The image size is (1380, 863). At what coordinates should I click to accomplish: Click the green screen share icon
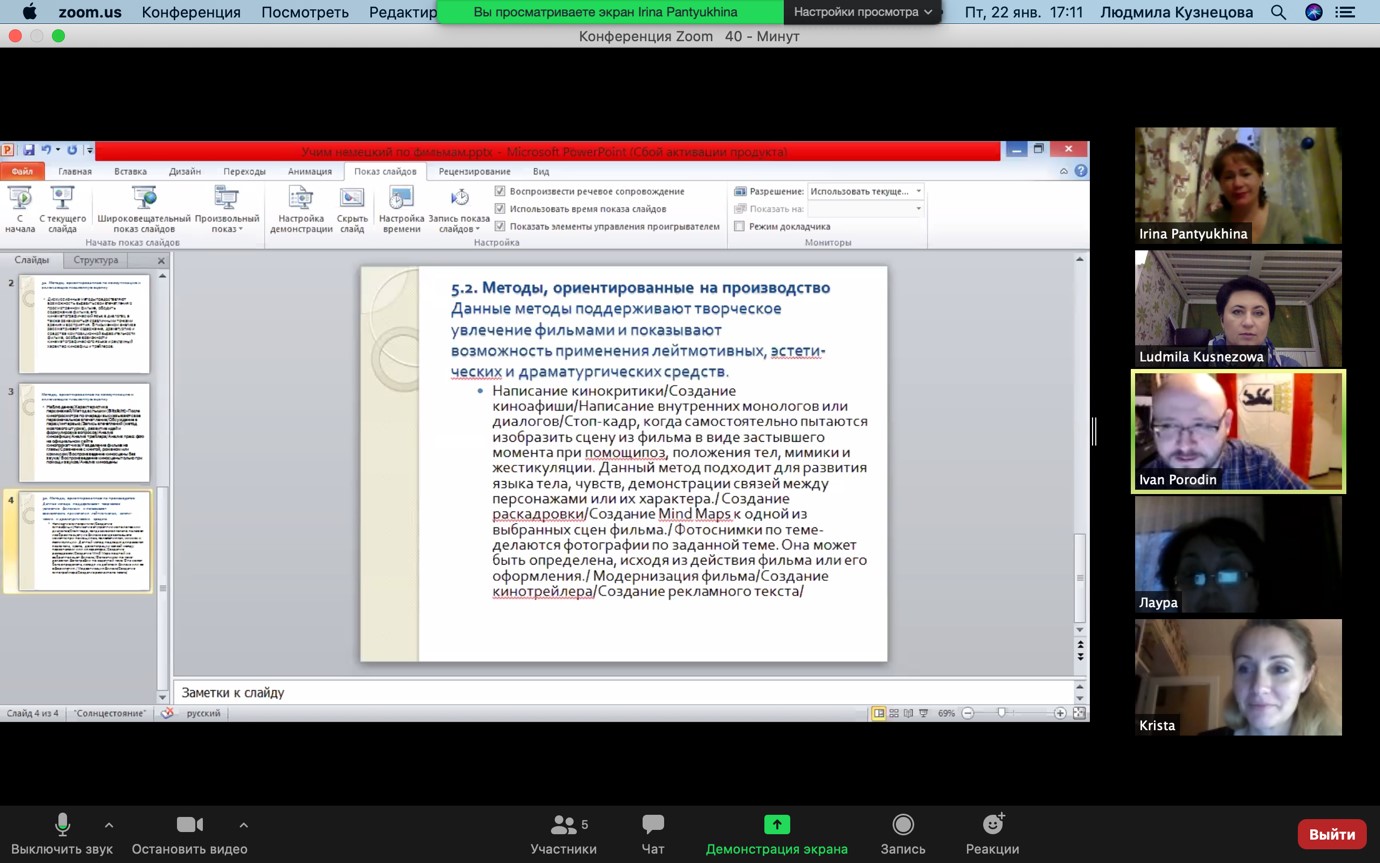pyautogui.click(x=776, y=825)
